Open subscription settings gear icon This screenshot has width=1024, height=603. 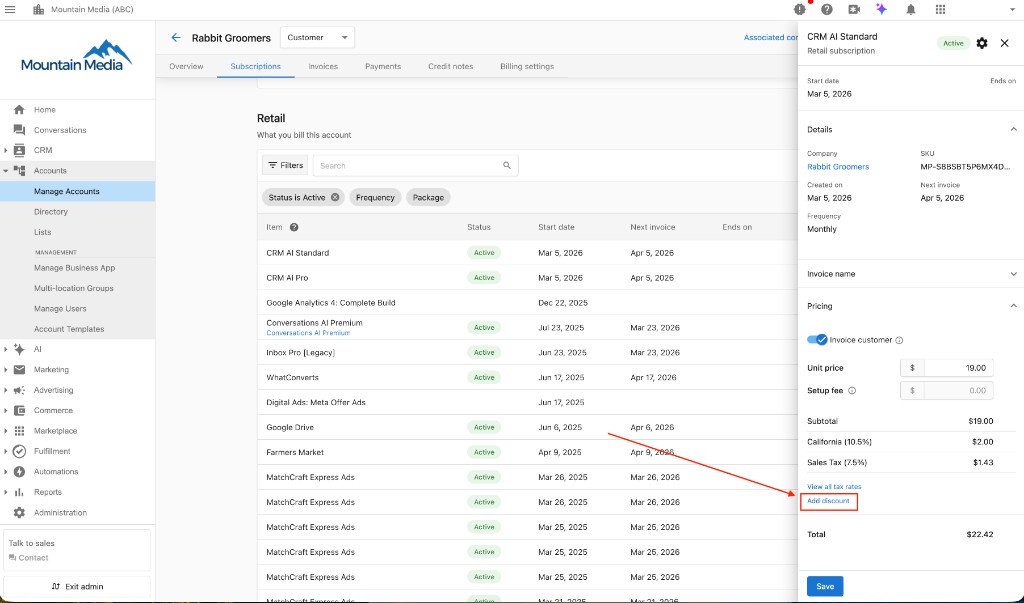point(982,43)
